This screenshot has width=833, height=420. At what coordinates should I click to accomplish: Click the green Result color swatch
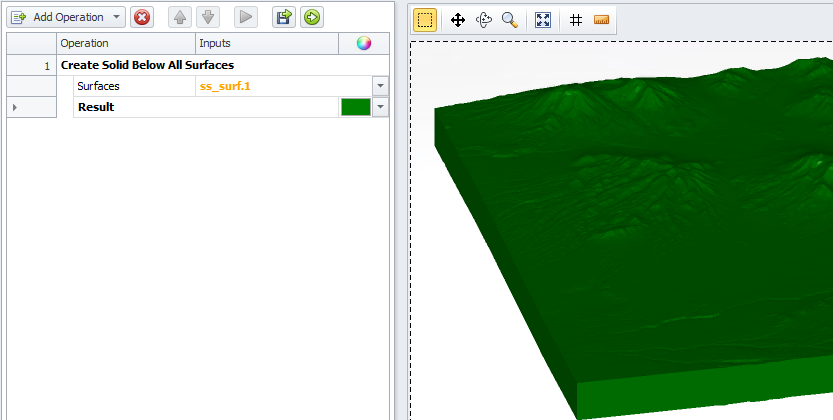356,107
